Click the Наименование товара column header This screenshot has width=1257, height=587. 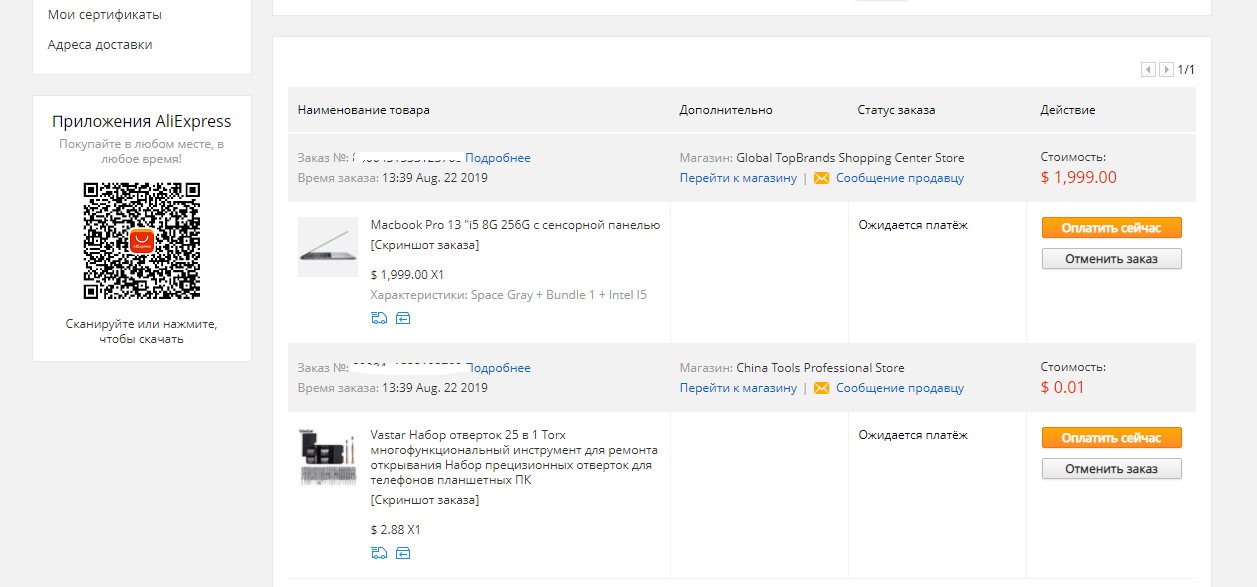364,110
